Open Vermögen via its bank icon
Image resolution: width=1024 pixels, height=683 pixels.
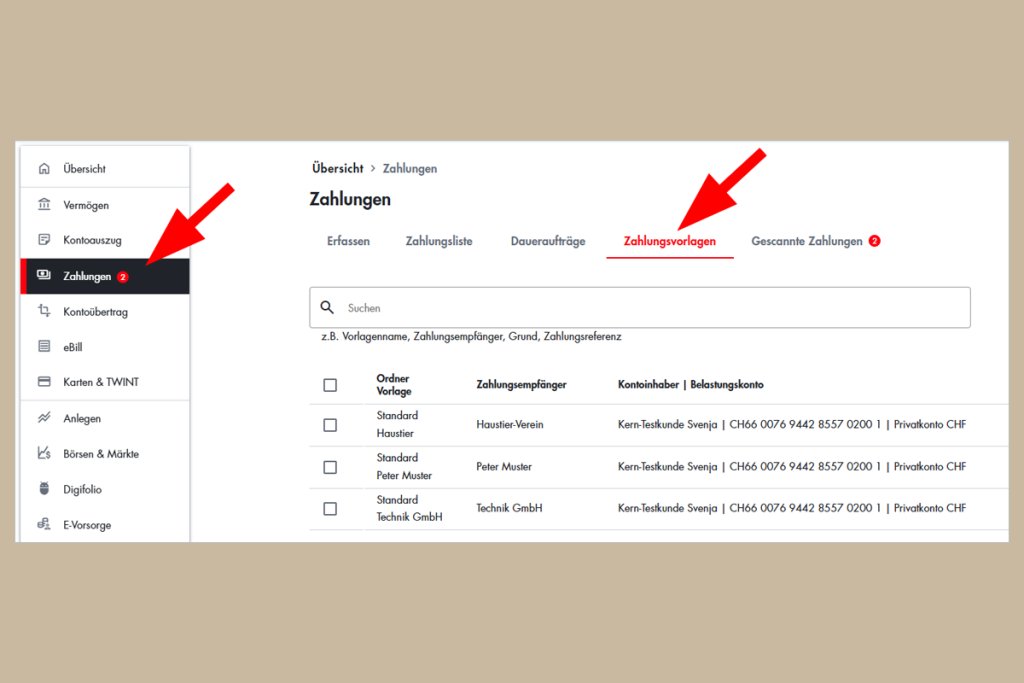44,205
